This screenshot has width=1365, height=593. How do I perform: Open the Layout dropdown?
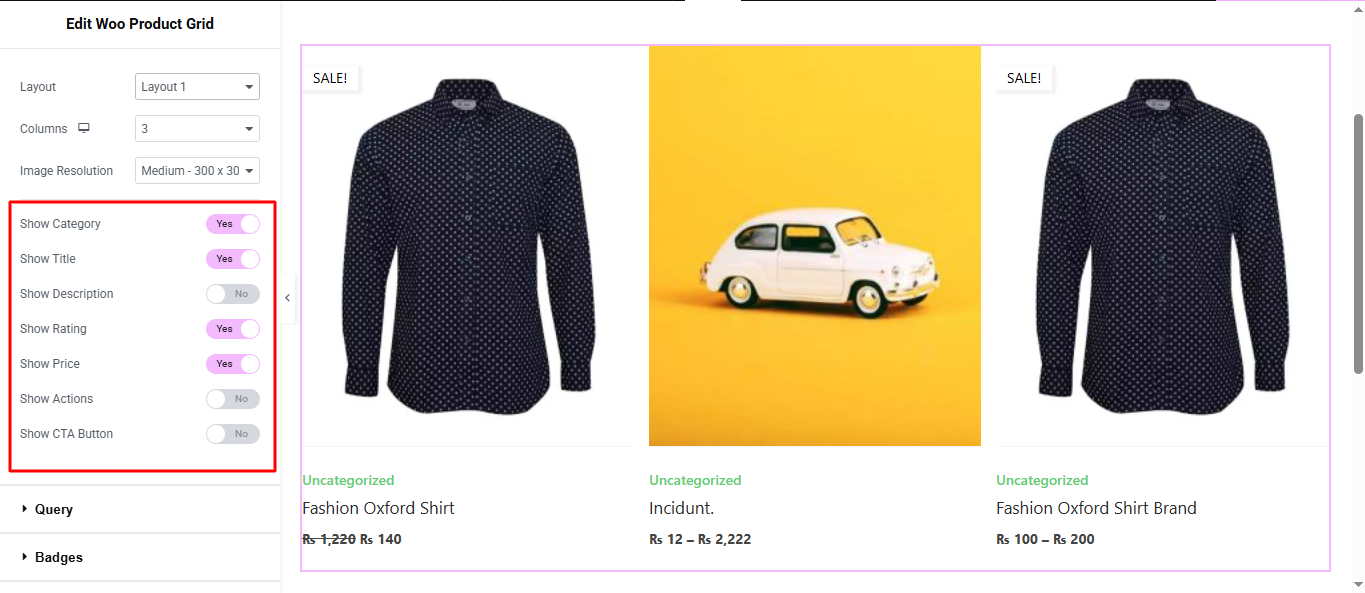tap(197, 87)
